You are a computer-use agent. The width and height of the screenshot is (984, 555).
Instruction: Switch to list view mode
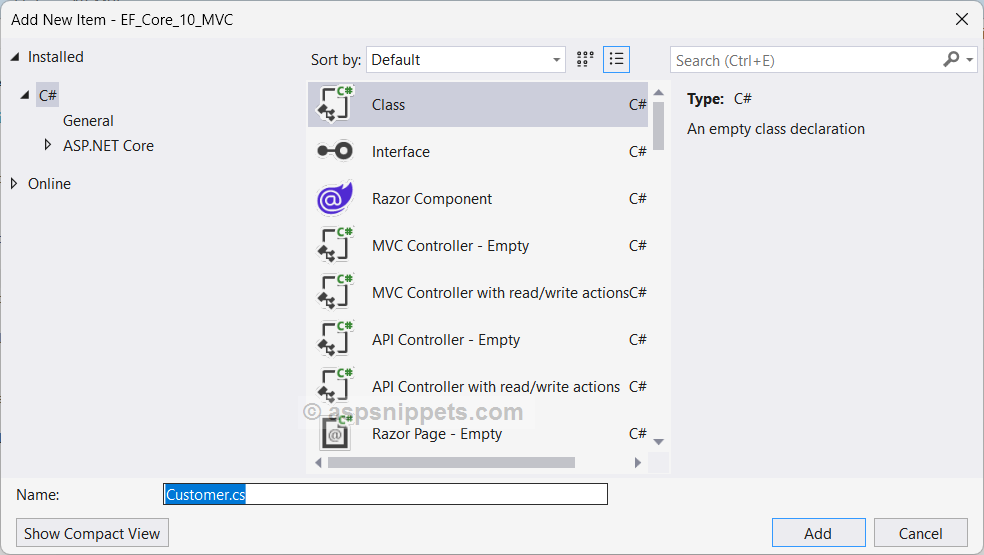(616, 60)
